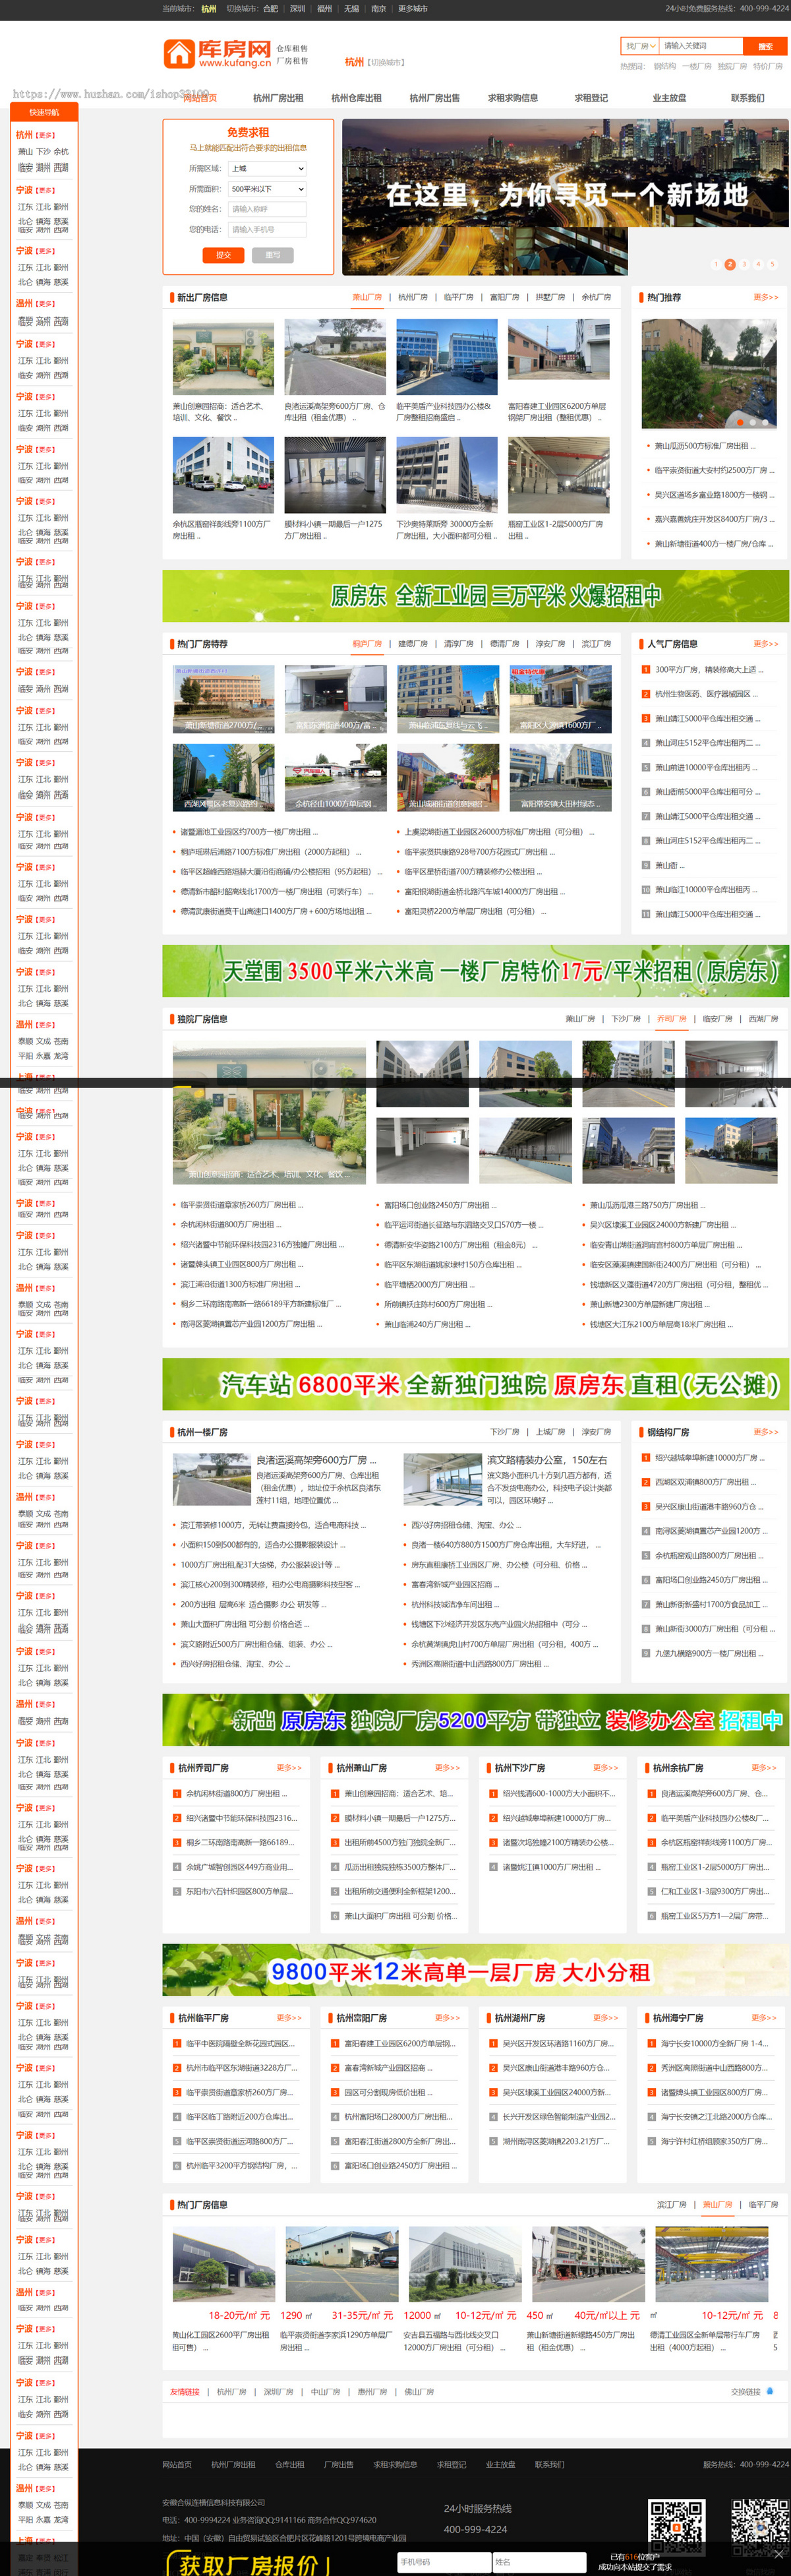Open 更多城市 in the top bar
This screenshot has width=791, height=2576.
(x=413, y=8)
